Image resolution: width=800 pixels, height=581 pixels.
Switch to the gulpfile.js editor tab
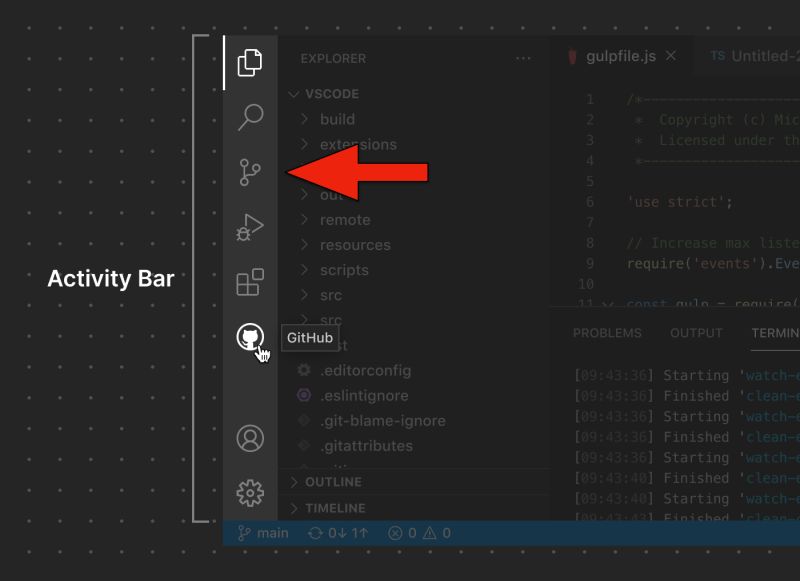[x=621, y=56]
